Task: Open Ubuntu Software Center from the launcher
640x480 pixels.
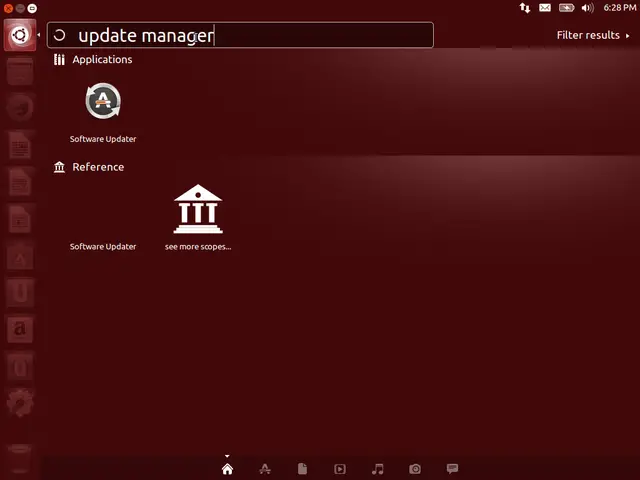Action: (20, 256)
